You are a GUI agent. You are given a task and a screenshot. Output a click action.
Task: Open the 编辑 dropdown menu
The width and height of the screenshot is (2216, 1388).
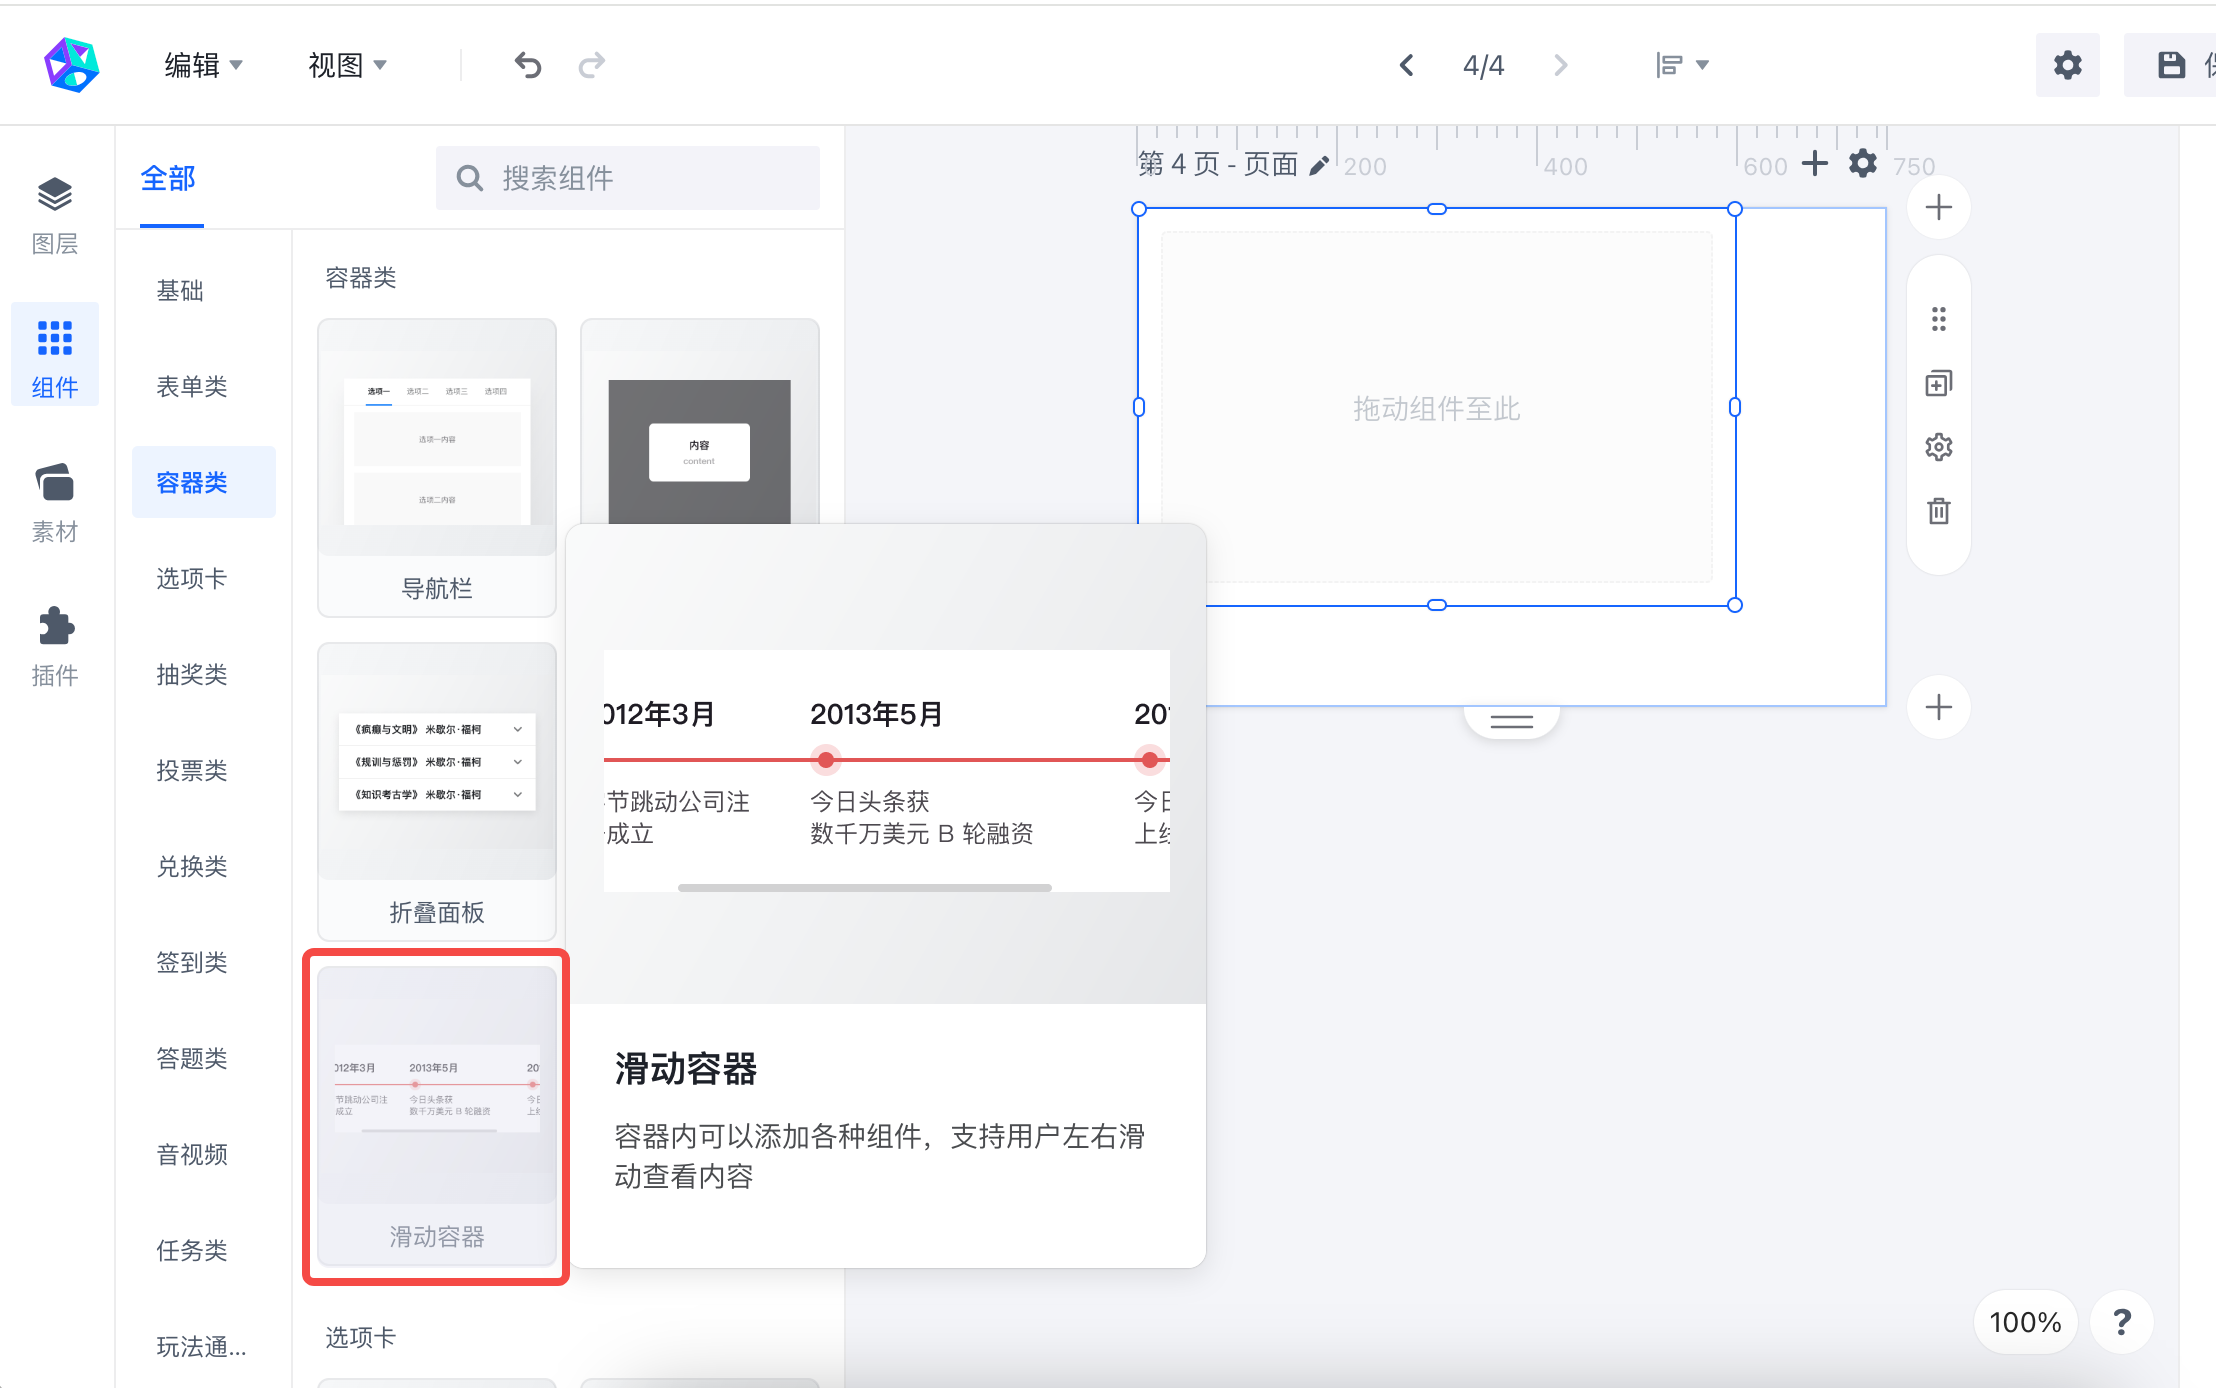(203, 65)
